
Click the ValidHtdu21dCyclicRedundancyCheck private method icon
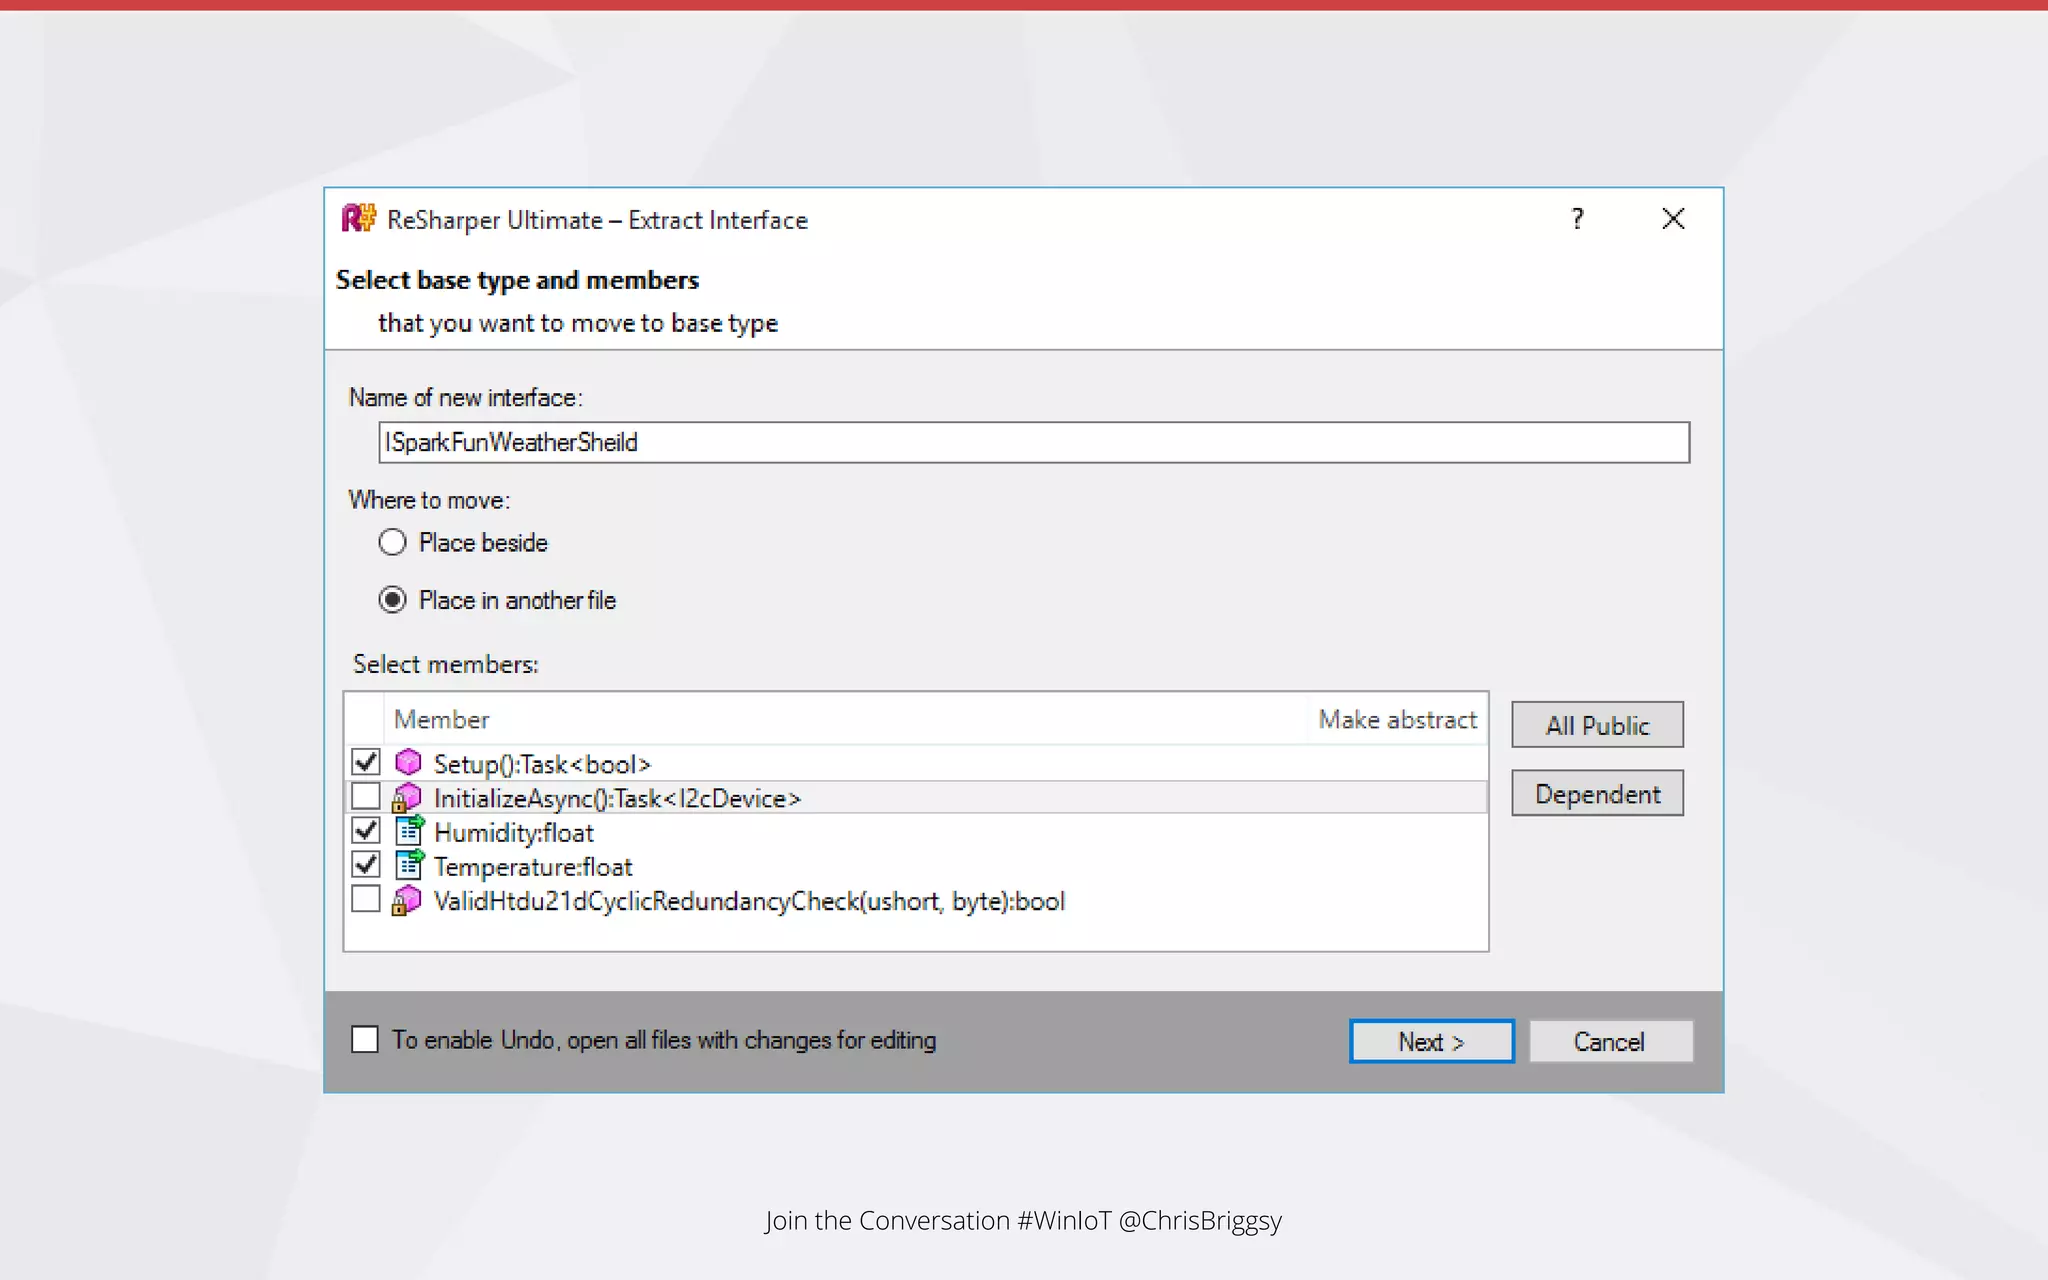pos(406,900)
